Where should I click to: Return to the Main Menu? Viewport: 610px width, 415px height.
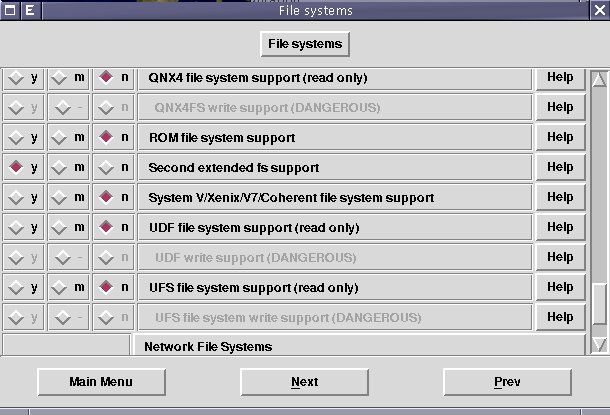tap(100, 382)
